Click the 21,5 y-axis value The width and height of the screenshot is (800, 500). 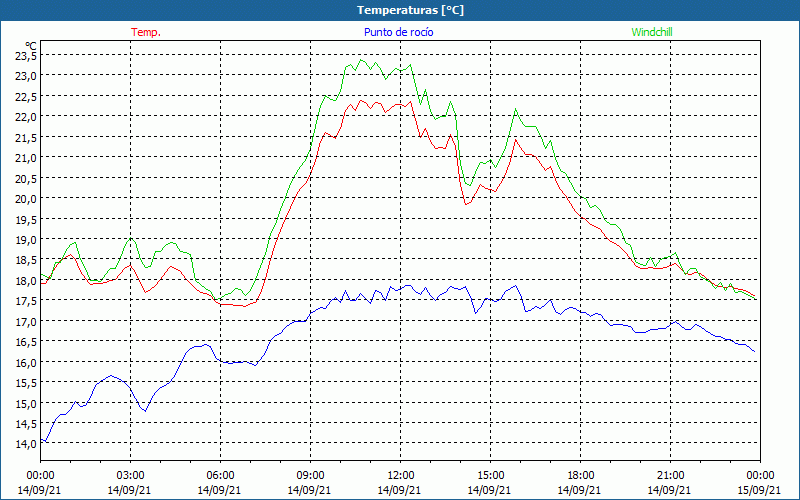tap(26, 137)
